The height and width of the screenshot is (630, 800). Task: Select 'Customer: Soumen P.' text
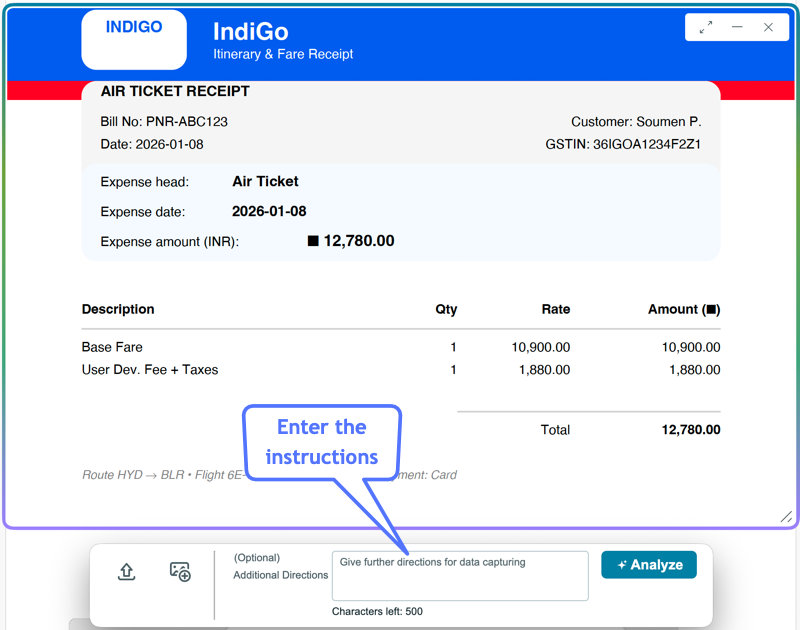tap(636, 121)
